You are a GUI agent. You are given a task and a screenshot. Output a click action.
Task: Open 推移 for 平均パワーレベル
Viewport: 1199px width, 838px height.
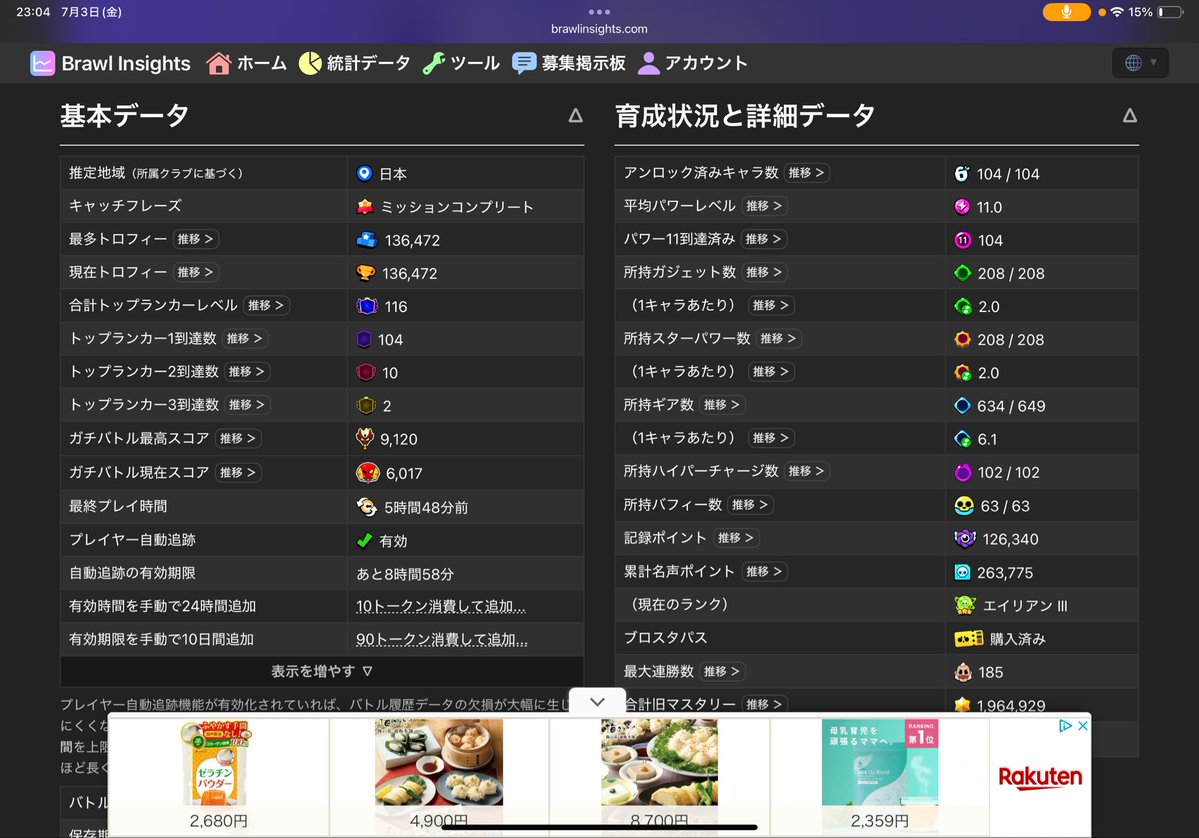coord(765,206)
